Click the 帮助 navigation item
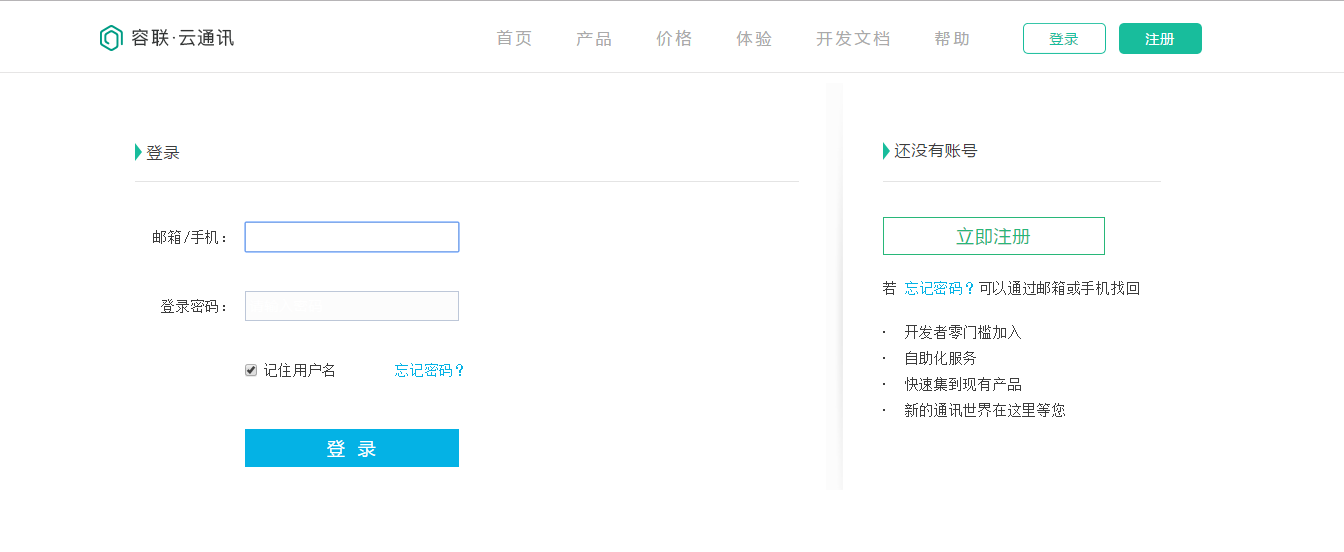This screenshot has height=552, width=1344. click(x=952, y=39)
